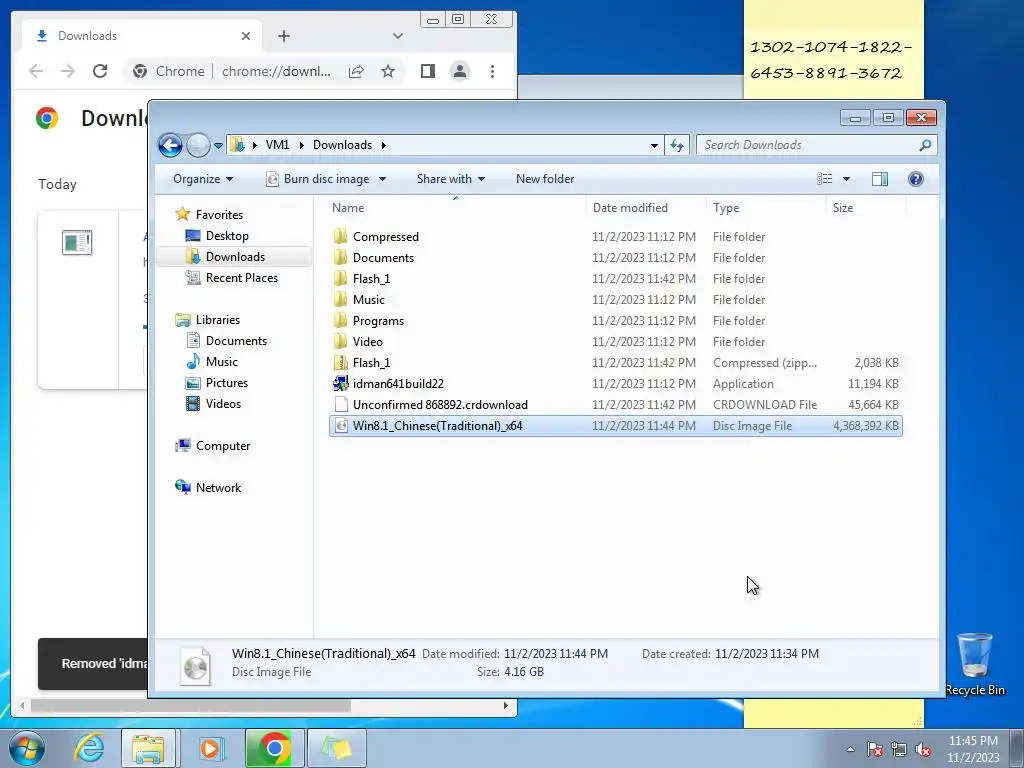Bookmark this Chrome tab

pos(388,71)
